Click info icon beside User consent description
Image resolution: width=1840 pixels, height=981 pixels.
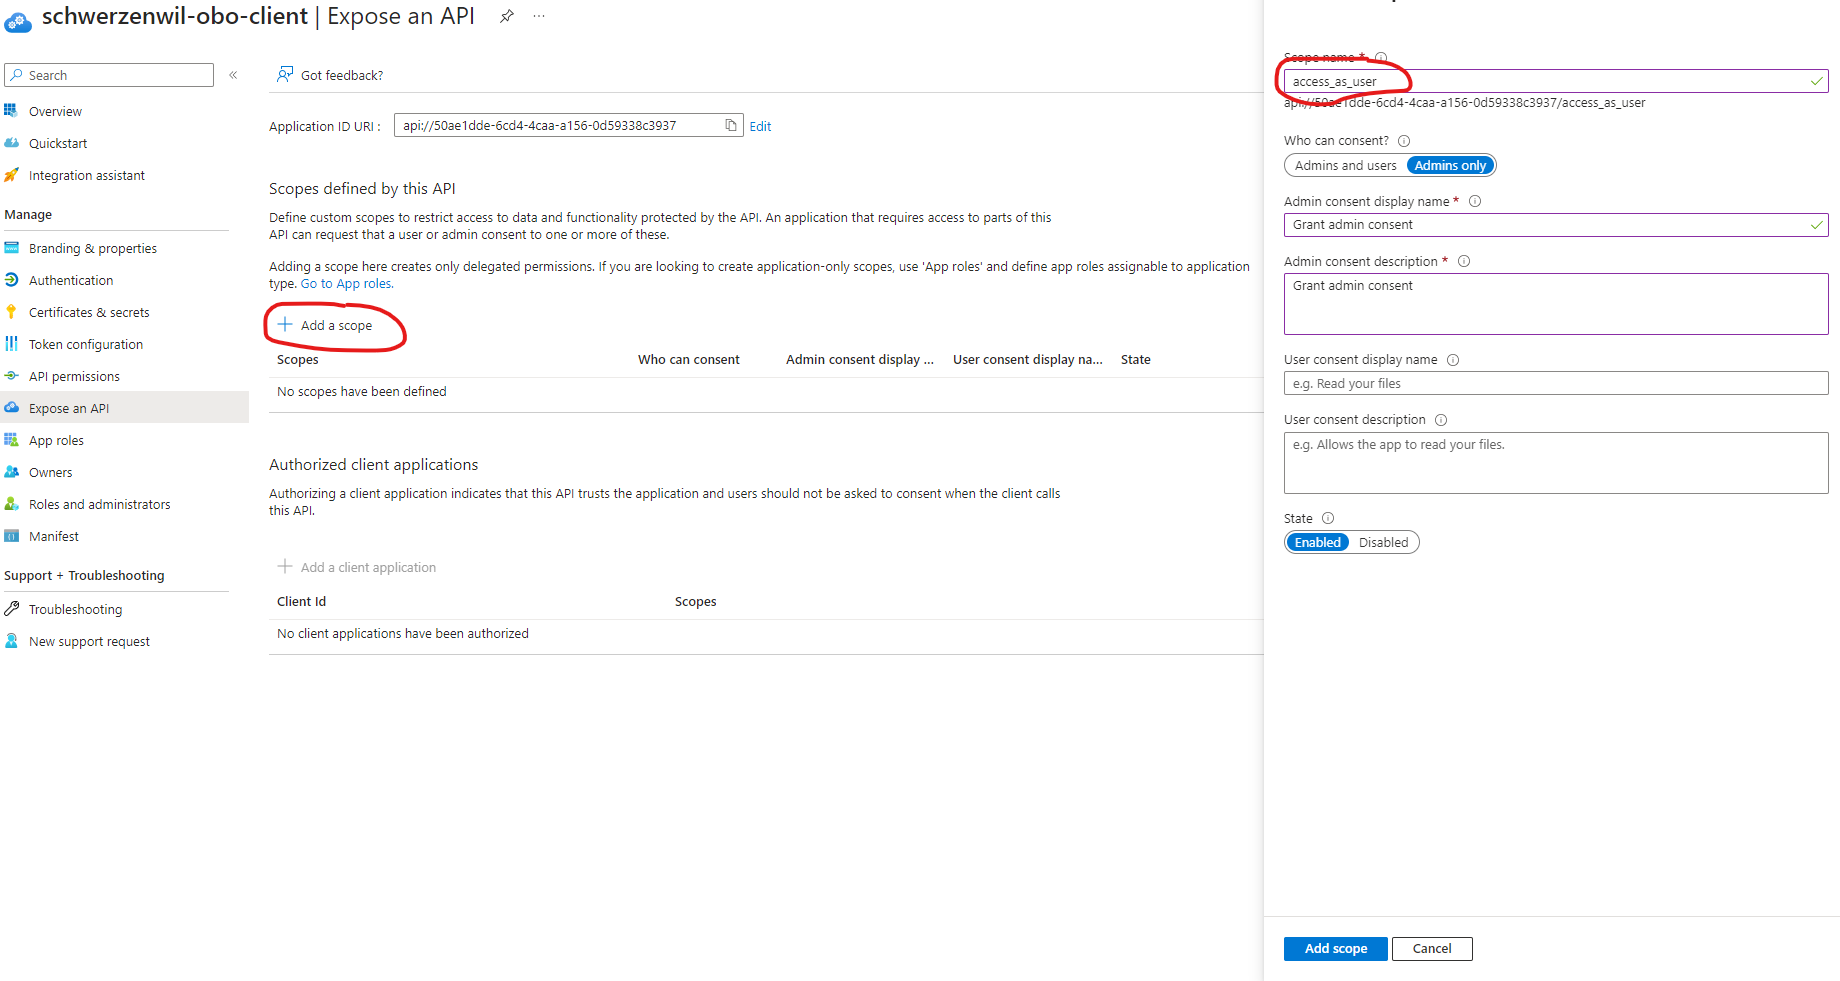coord(1441,420)
